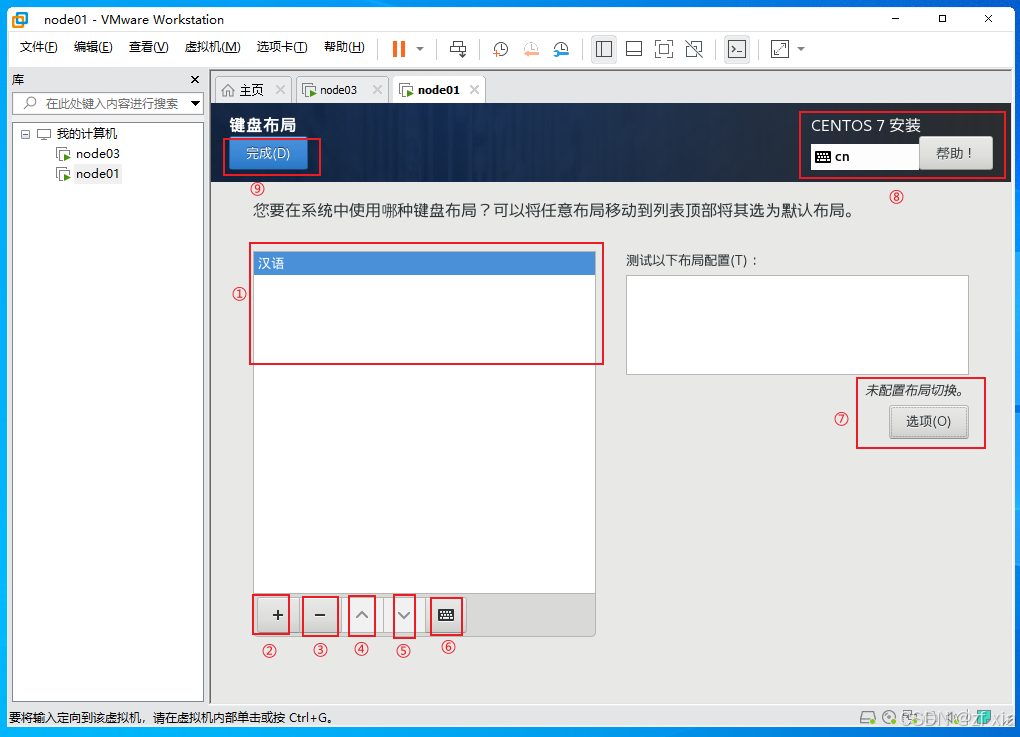Click the cn keyboard layout indicator
The image size is (1020, 737).
[865, 157]
